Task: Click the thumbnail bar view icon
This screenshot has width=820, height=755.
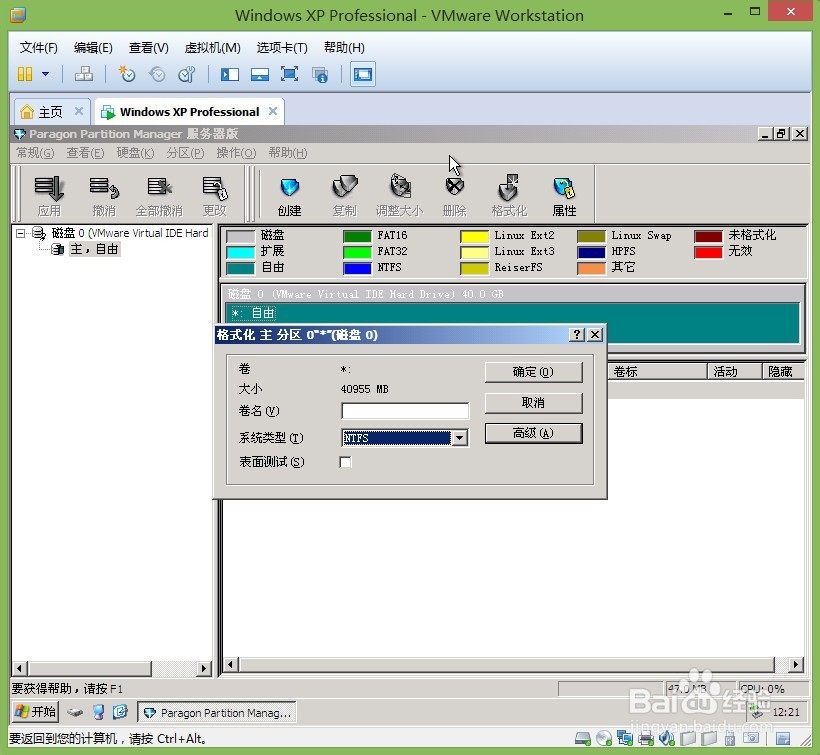Action: [x=259, y=74]
